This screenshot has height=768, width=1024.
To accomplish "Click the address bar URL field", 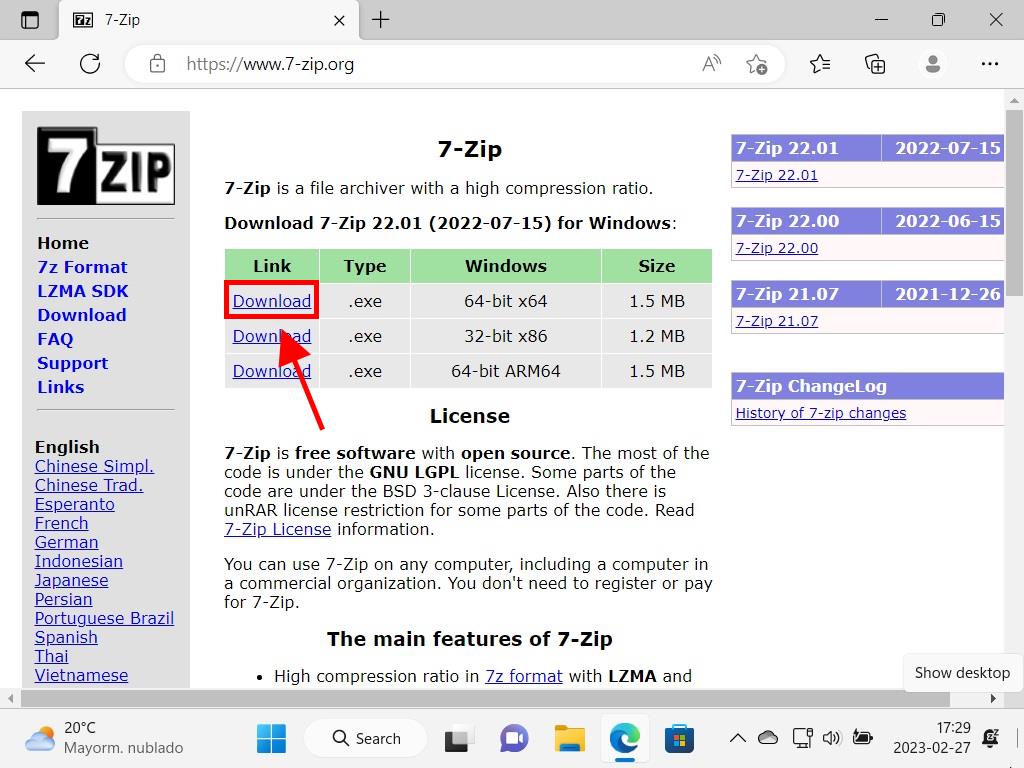I will click(420, 64).
